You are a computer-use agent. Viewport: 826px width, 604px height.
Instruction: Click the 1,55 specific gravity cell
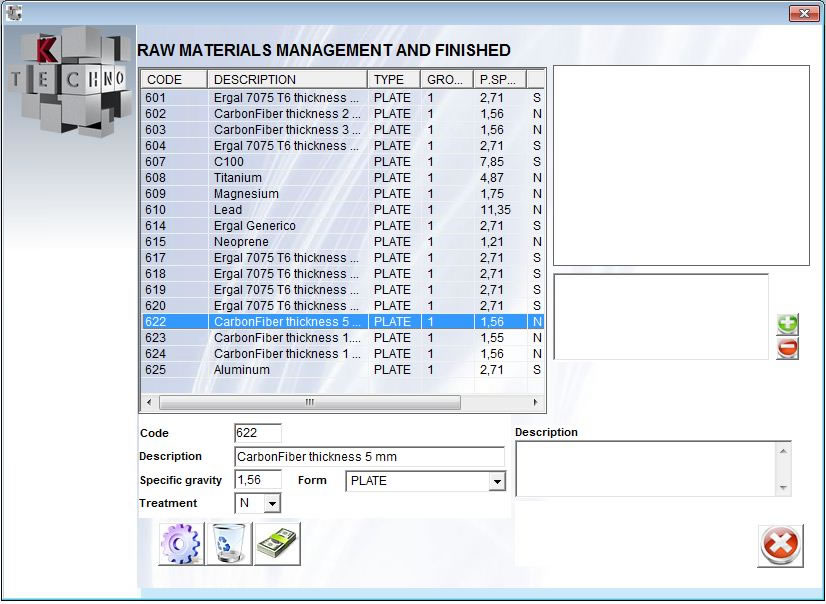click(500, 338)
